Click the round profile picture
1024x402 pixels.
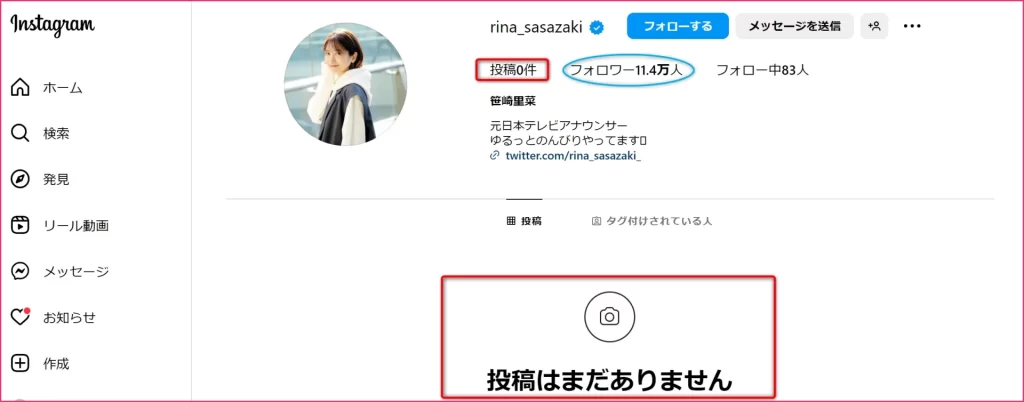click(345, 84)
